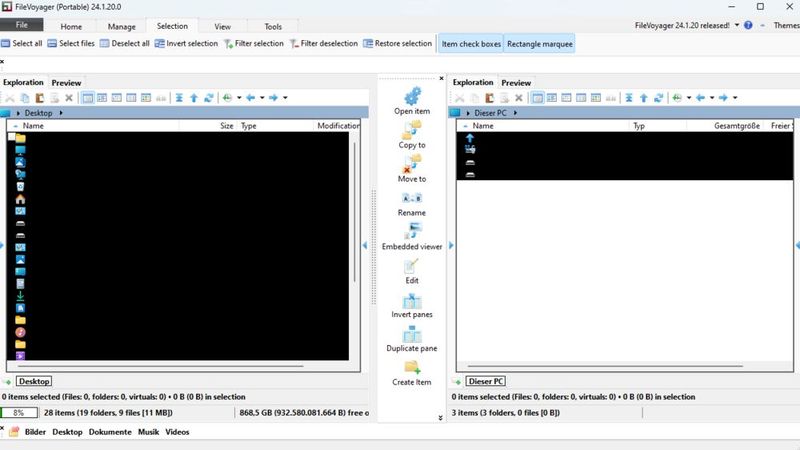800x450 pixels.
Task: Click the 8% disk usage bar
Action: point(19,413)
